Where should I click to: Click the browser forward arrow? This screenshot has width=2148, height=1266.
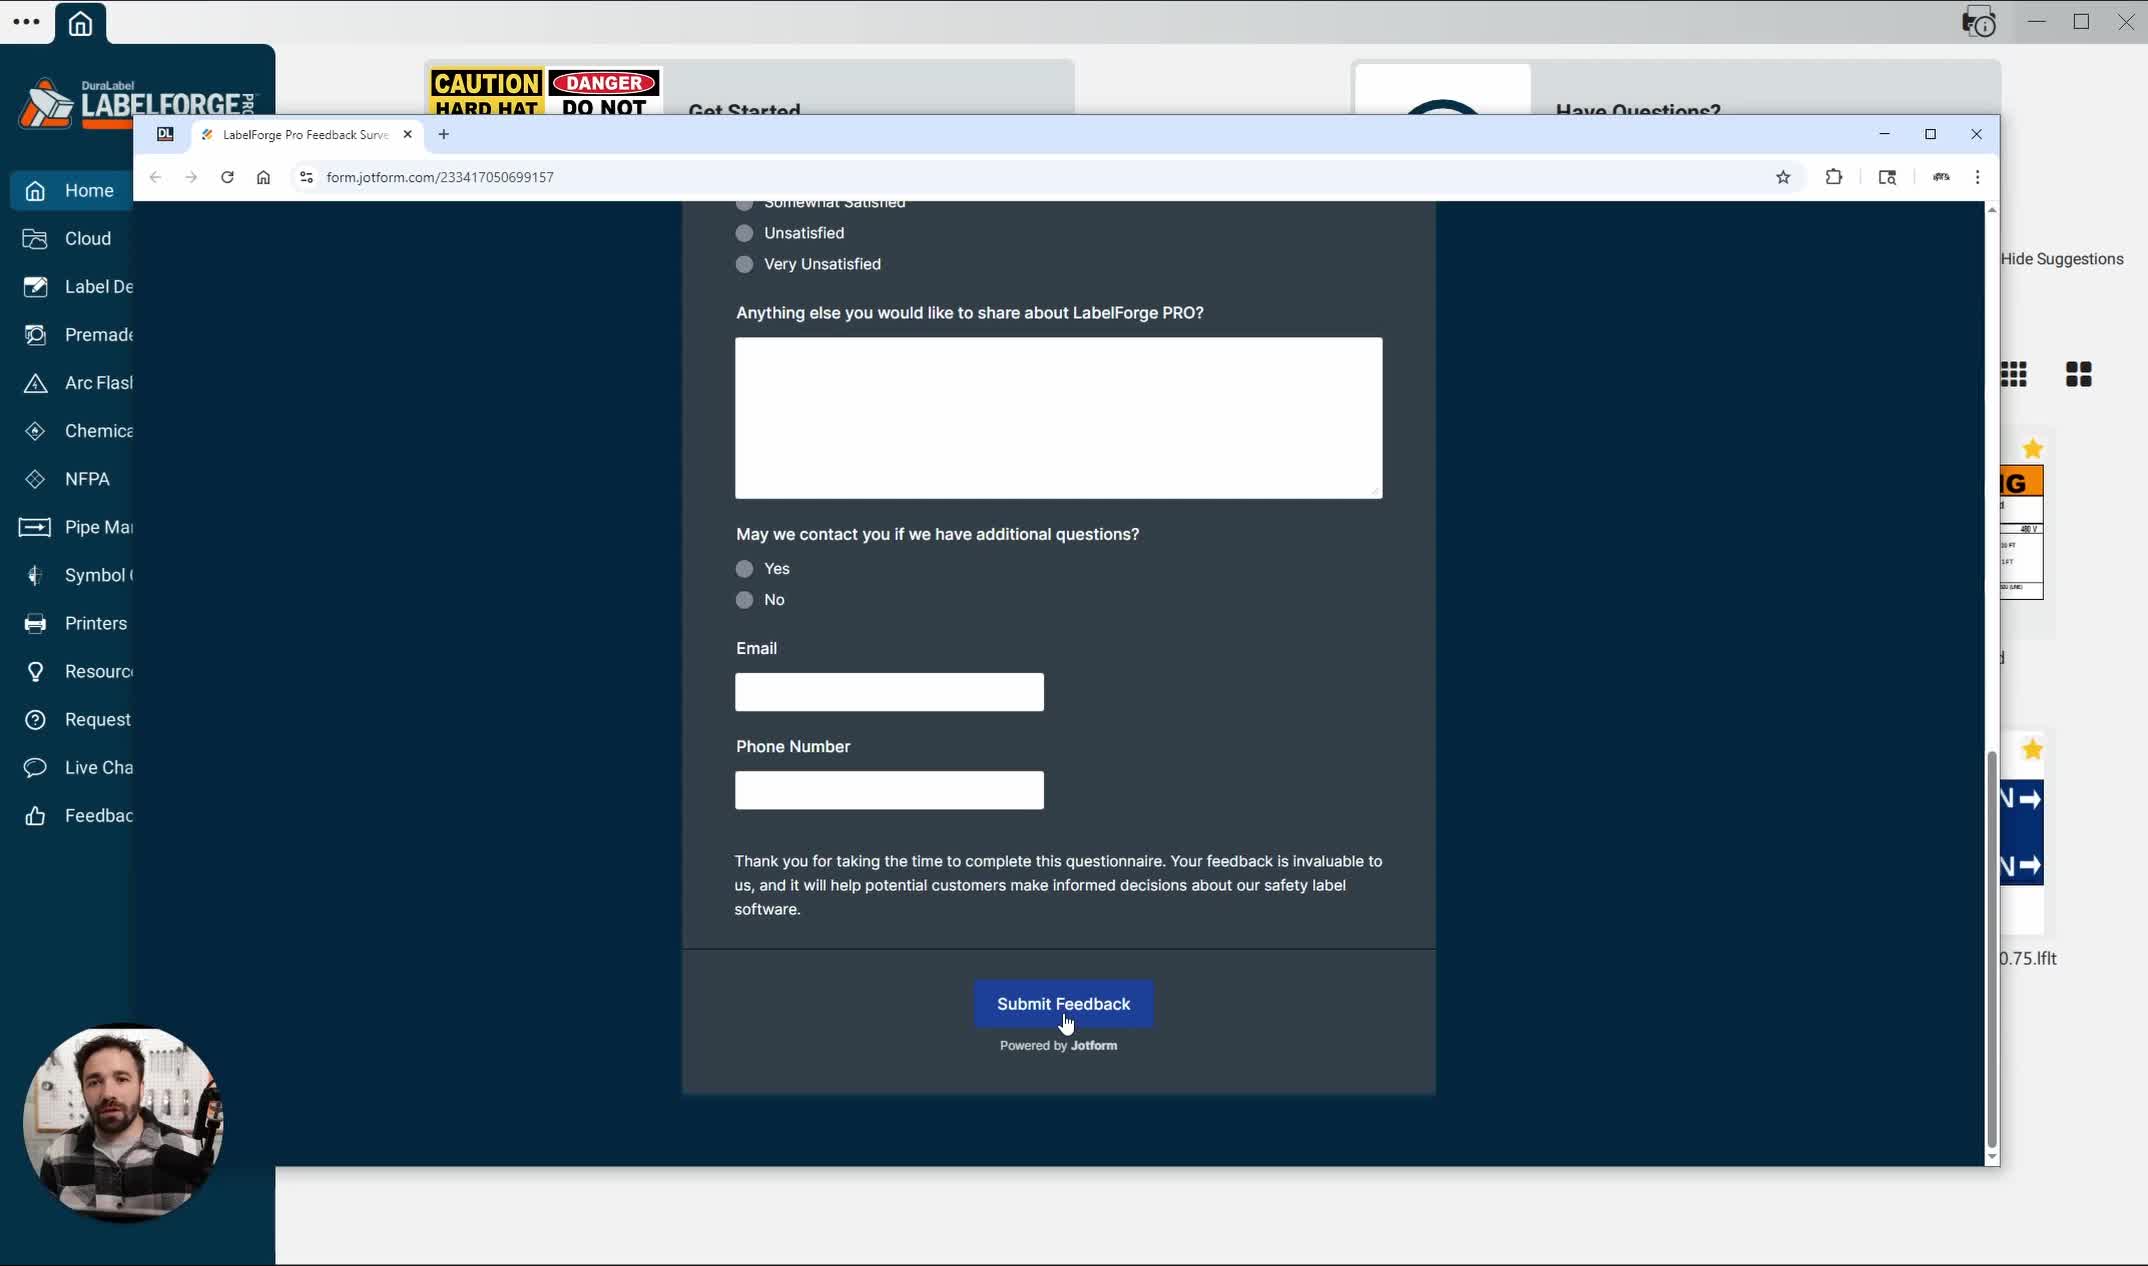[x=191, y=177]
